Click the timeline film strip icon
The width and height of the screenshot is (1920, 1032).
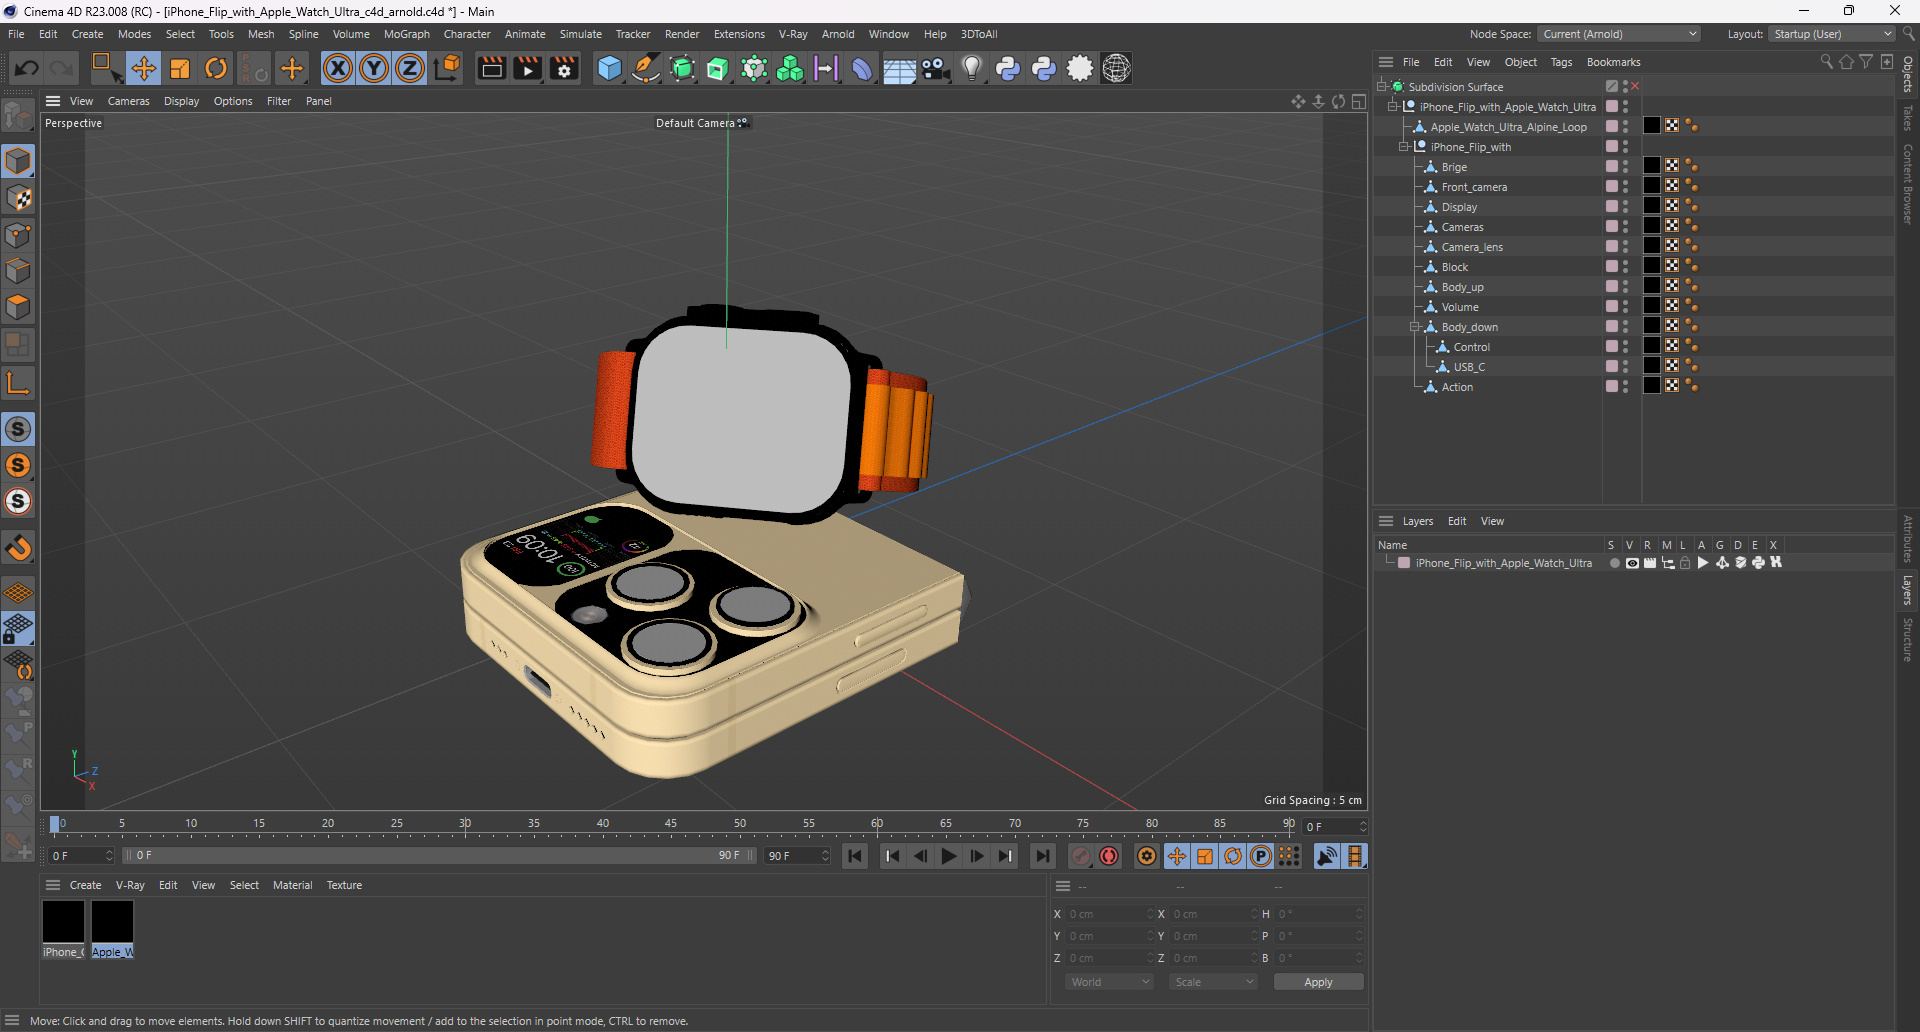[1355, 856]
